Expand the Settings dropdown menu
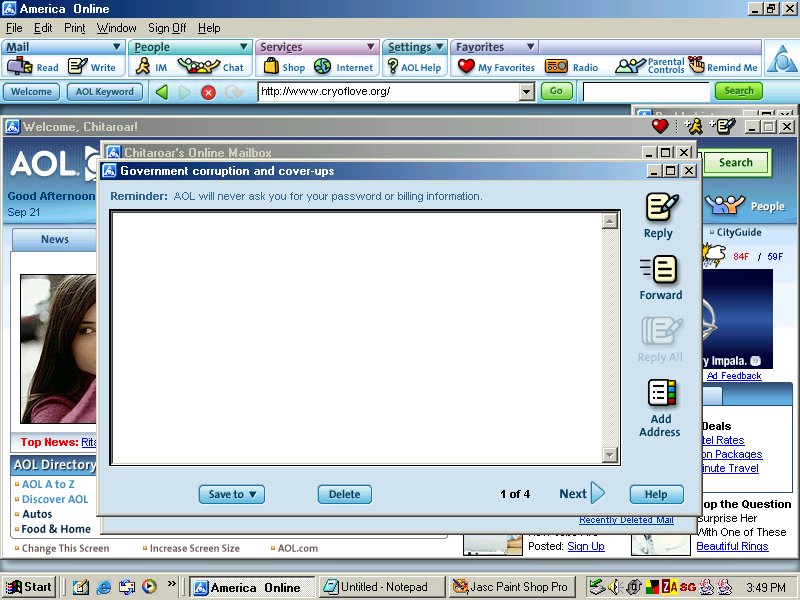The image size is (800, 600). (439, 47)
